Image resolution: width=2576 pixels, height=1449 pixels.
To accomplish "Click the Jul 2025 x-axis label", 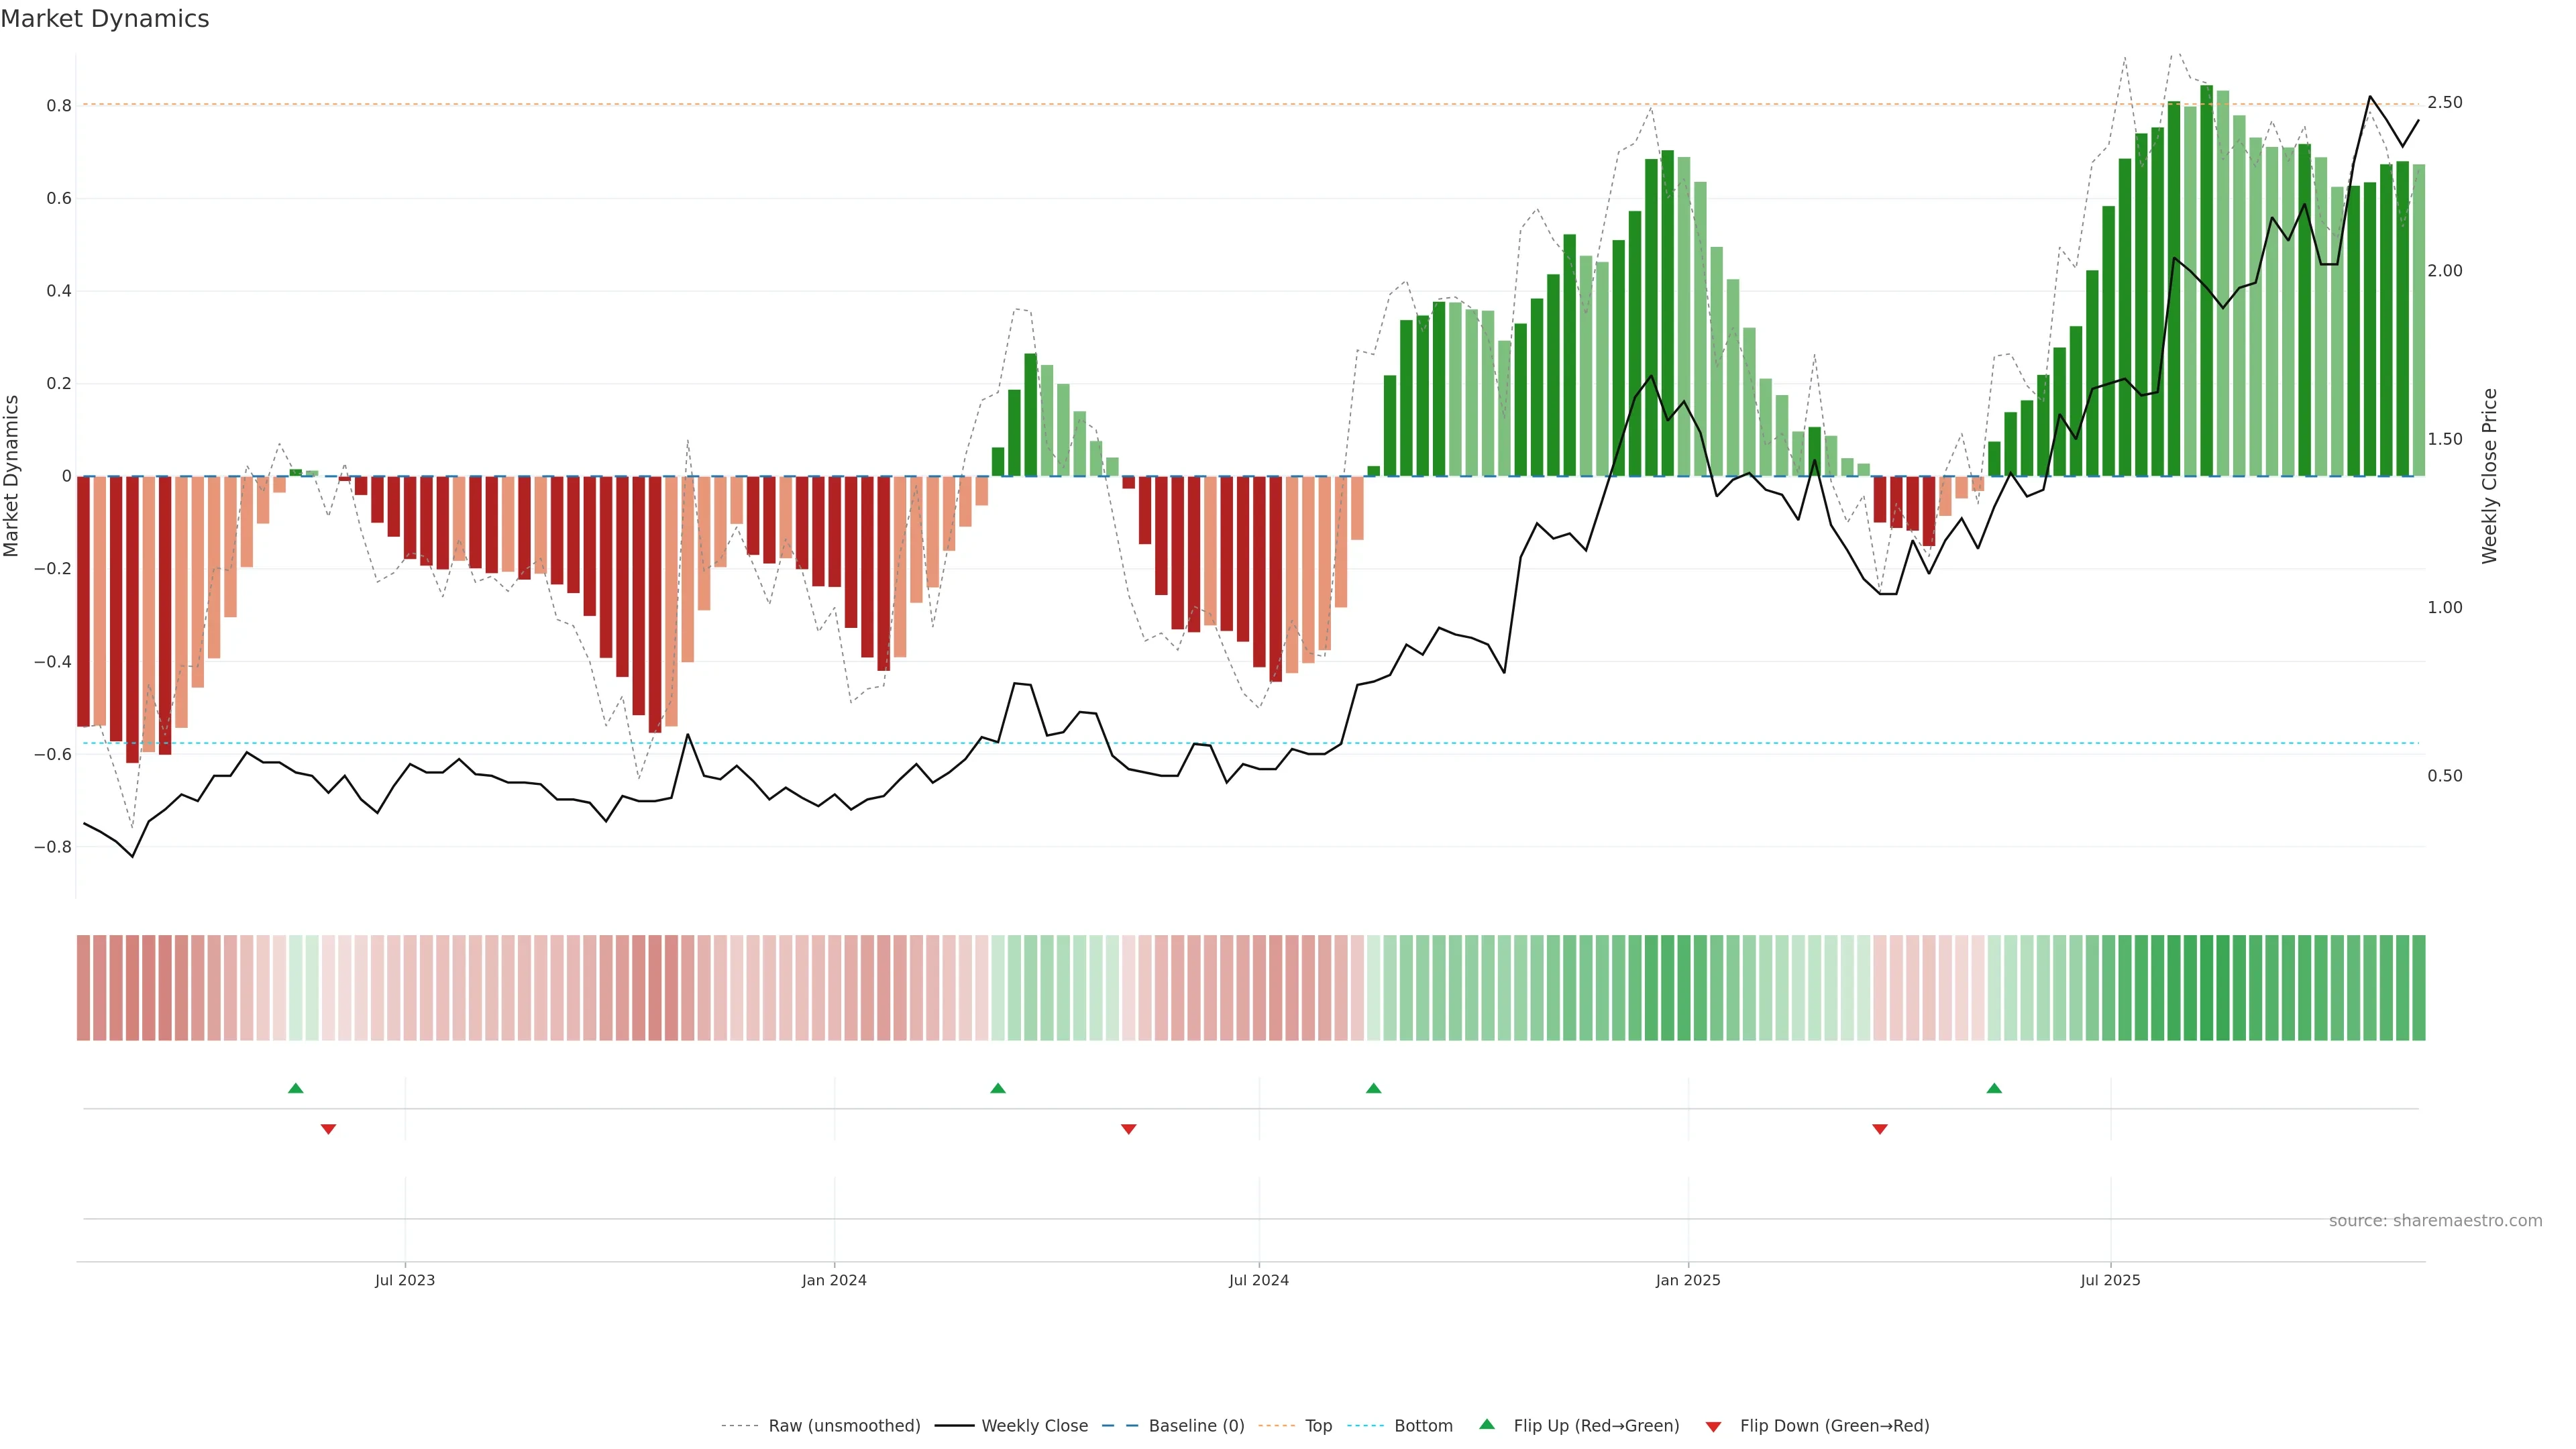I will coord(2110,1280).
